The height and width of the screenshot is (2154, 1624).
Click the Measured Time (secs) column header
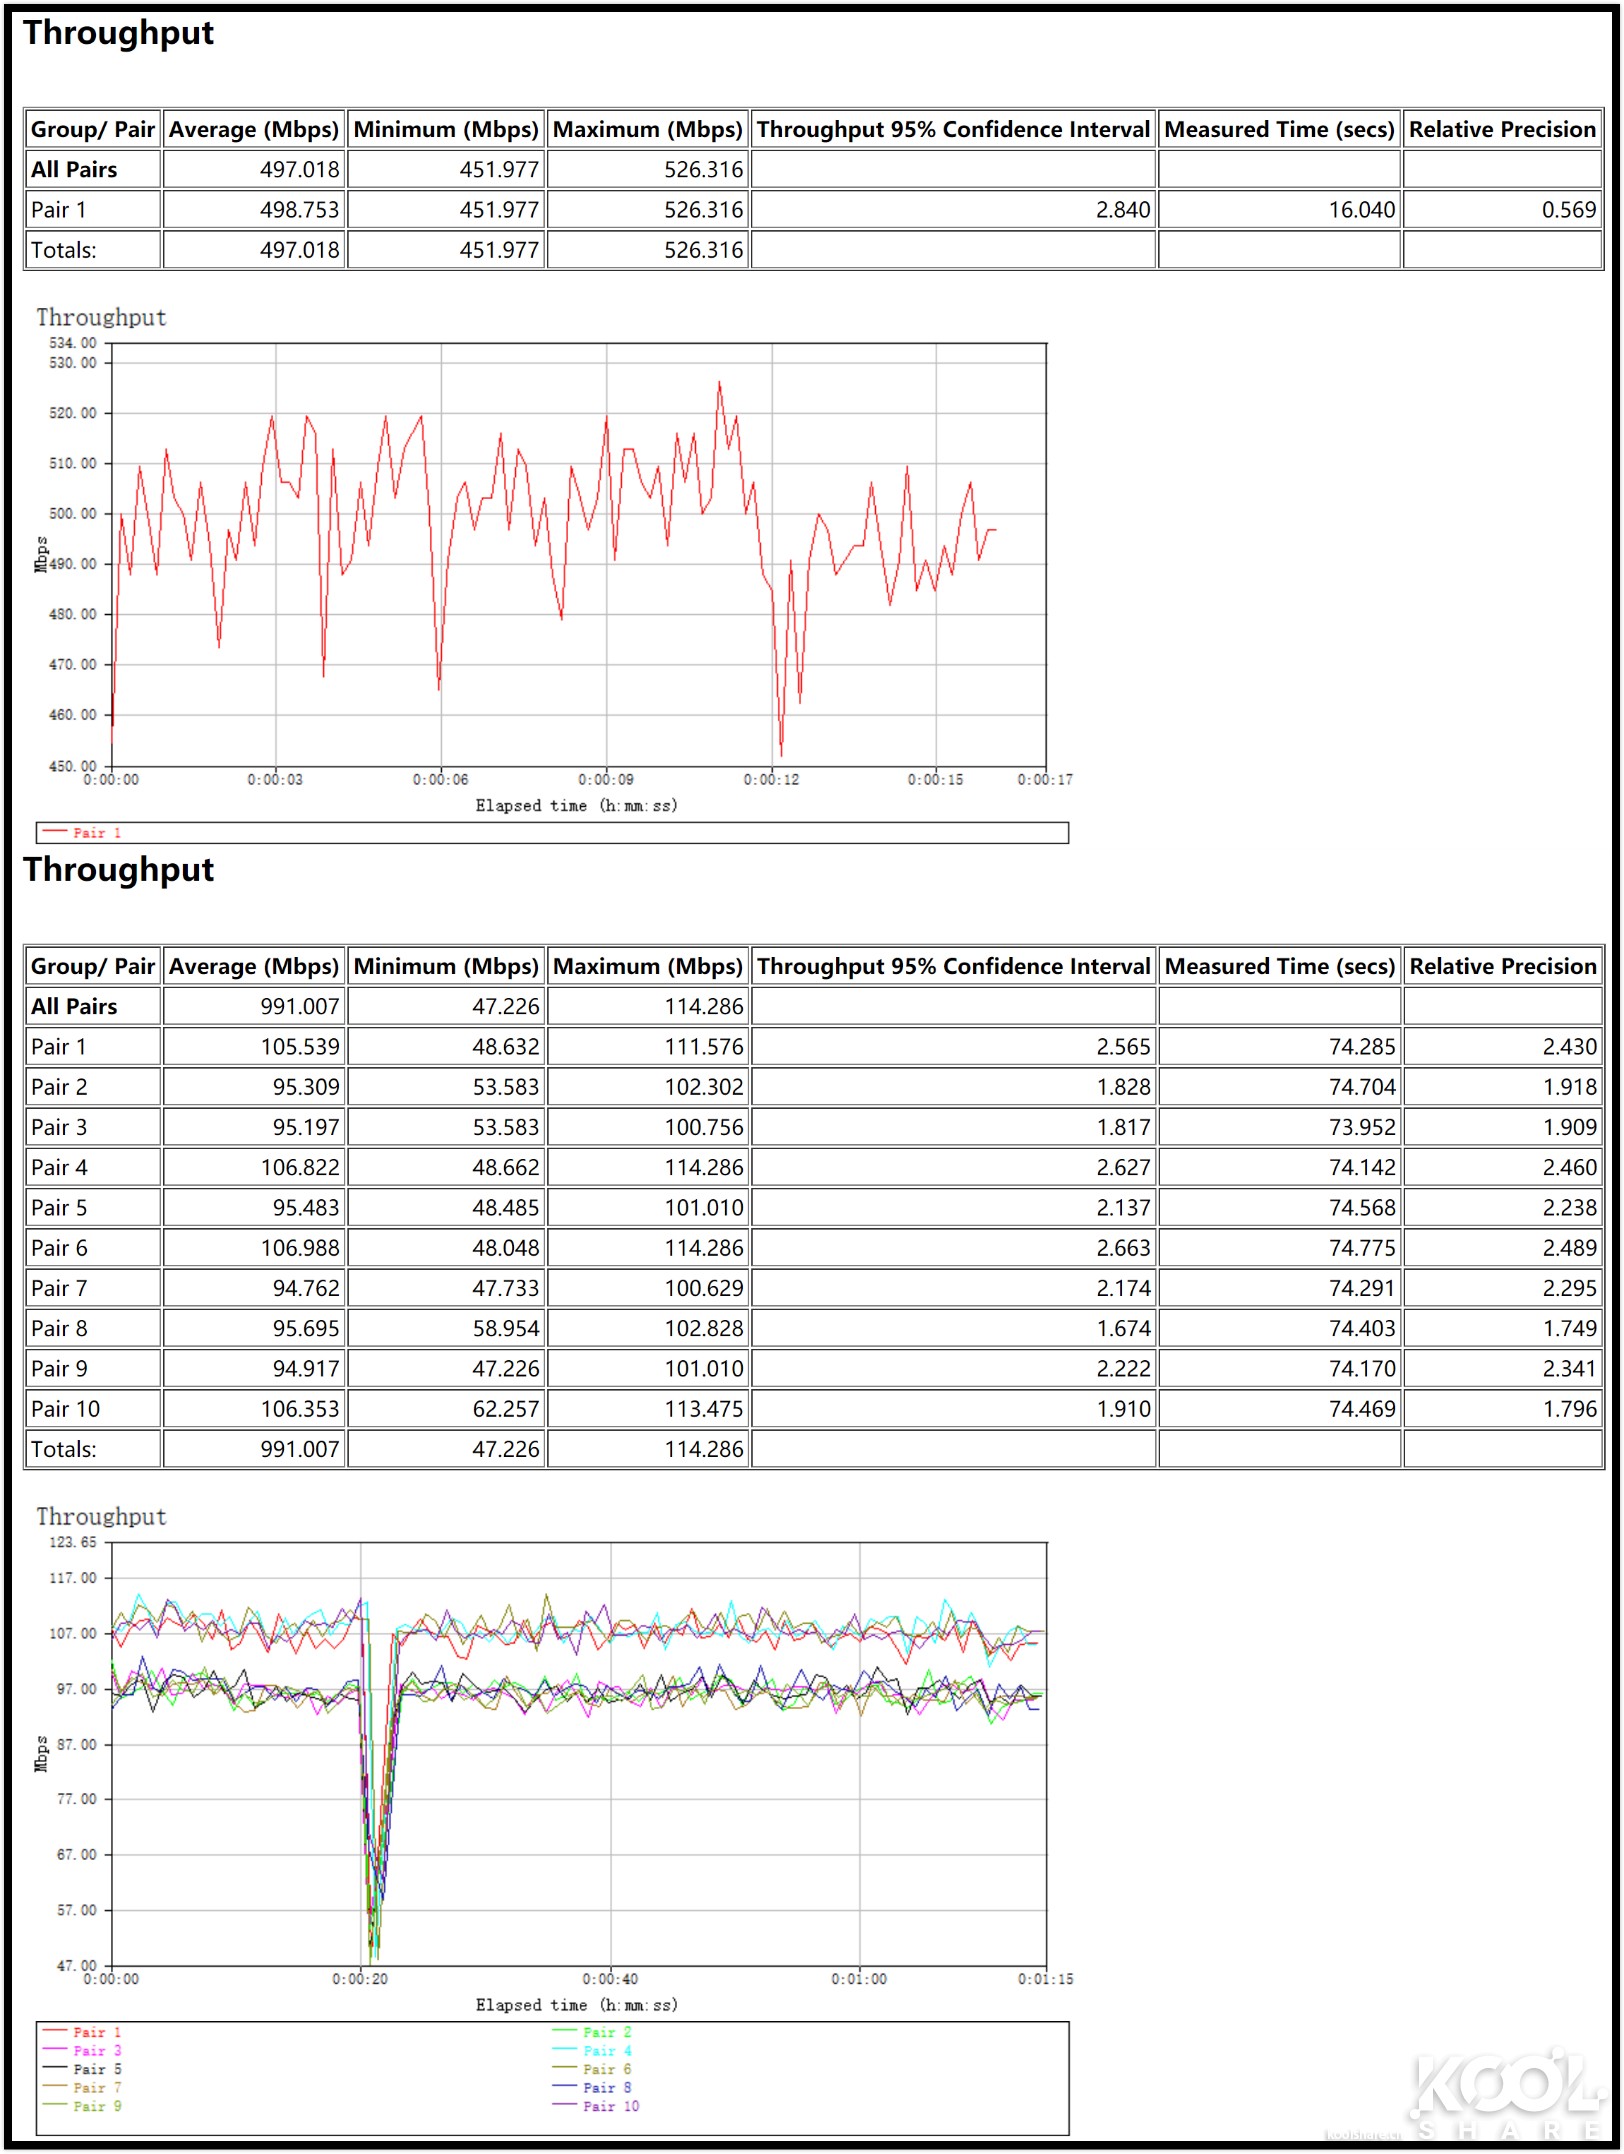pyautogui.click(x=1280, y=129)
